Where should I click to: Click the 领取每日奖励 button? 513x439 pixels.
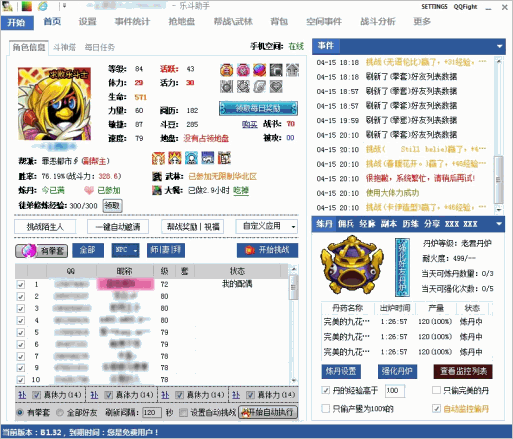[x=258, y=108]
